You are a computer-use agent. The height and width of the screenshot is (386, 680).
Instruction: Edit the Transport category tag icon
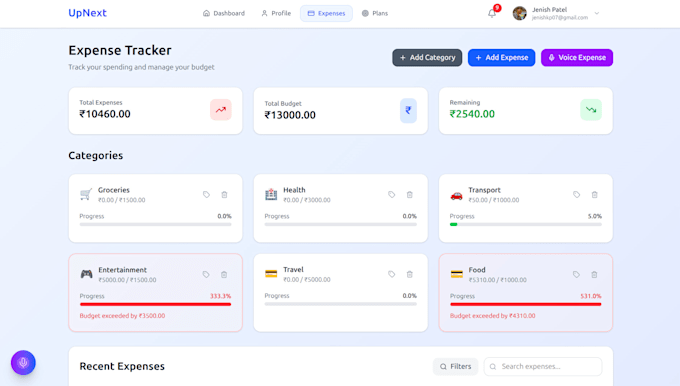click(576, 195)
